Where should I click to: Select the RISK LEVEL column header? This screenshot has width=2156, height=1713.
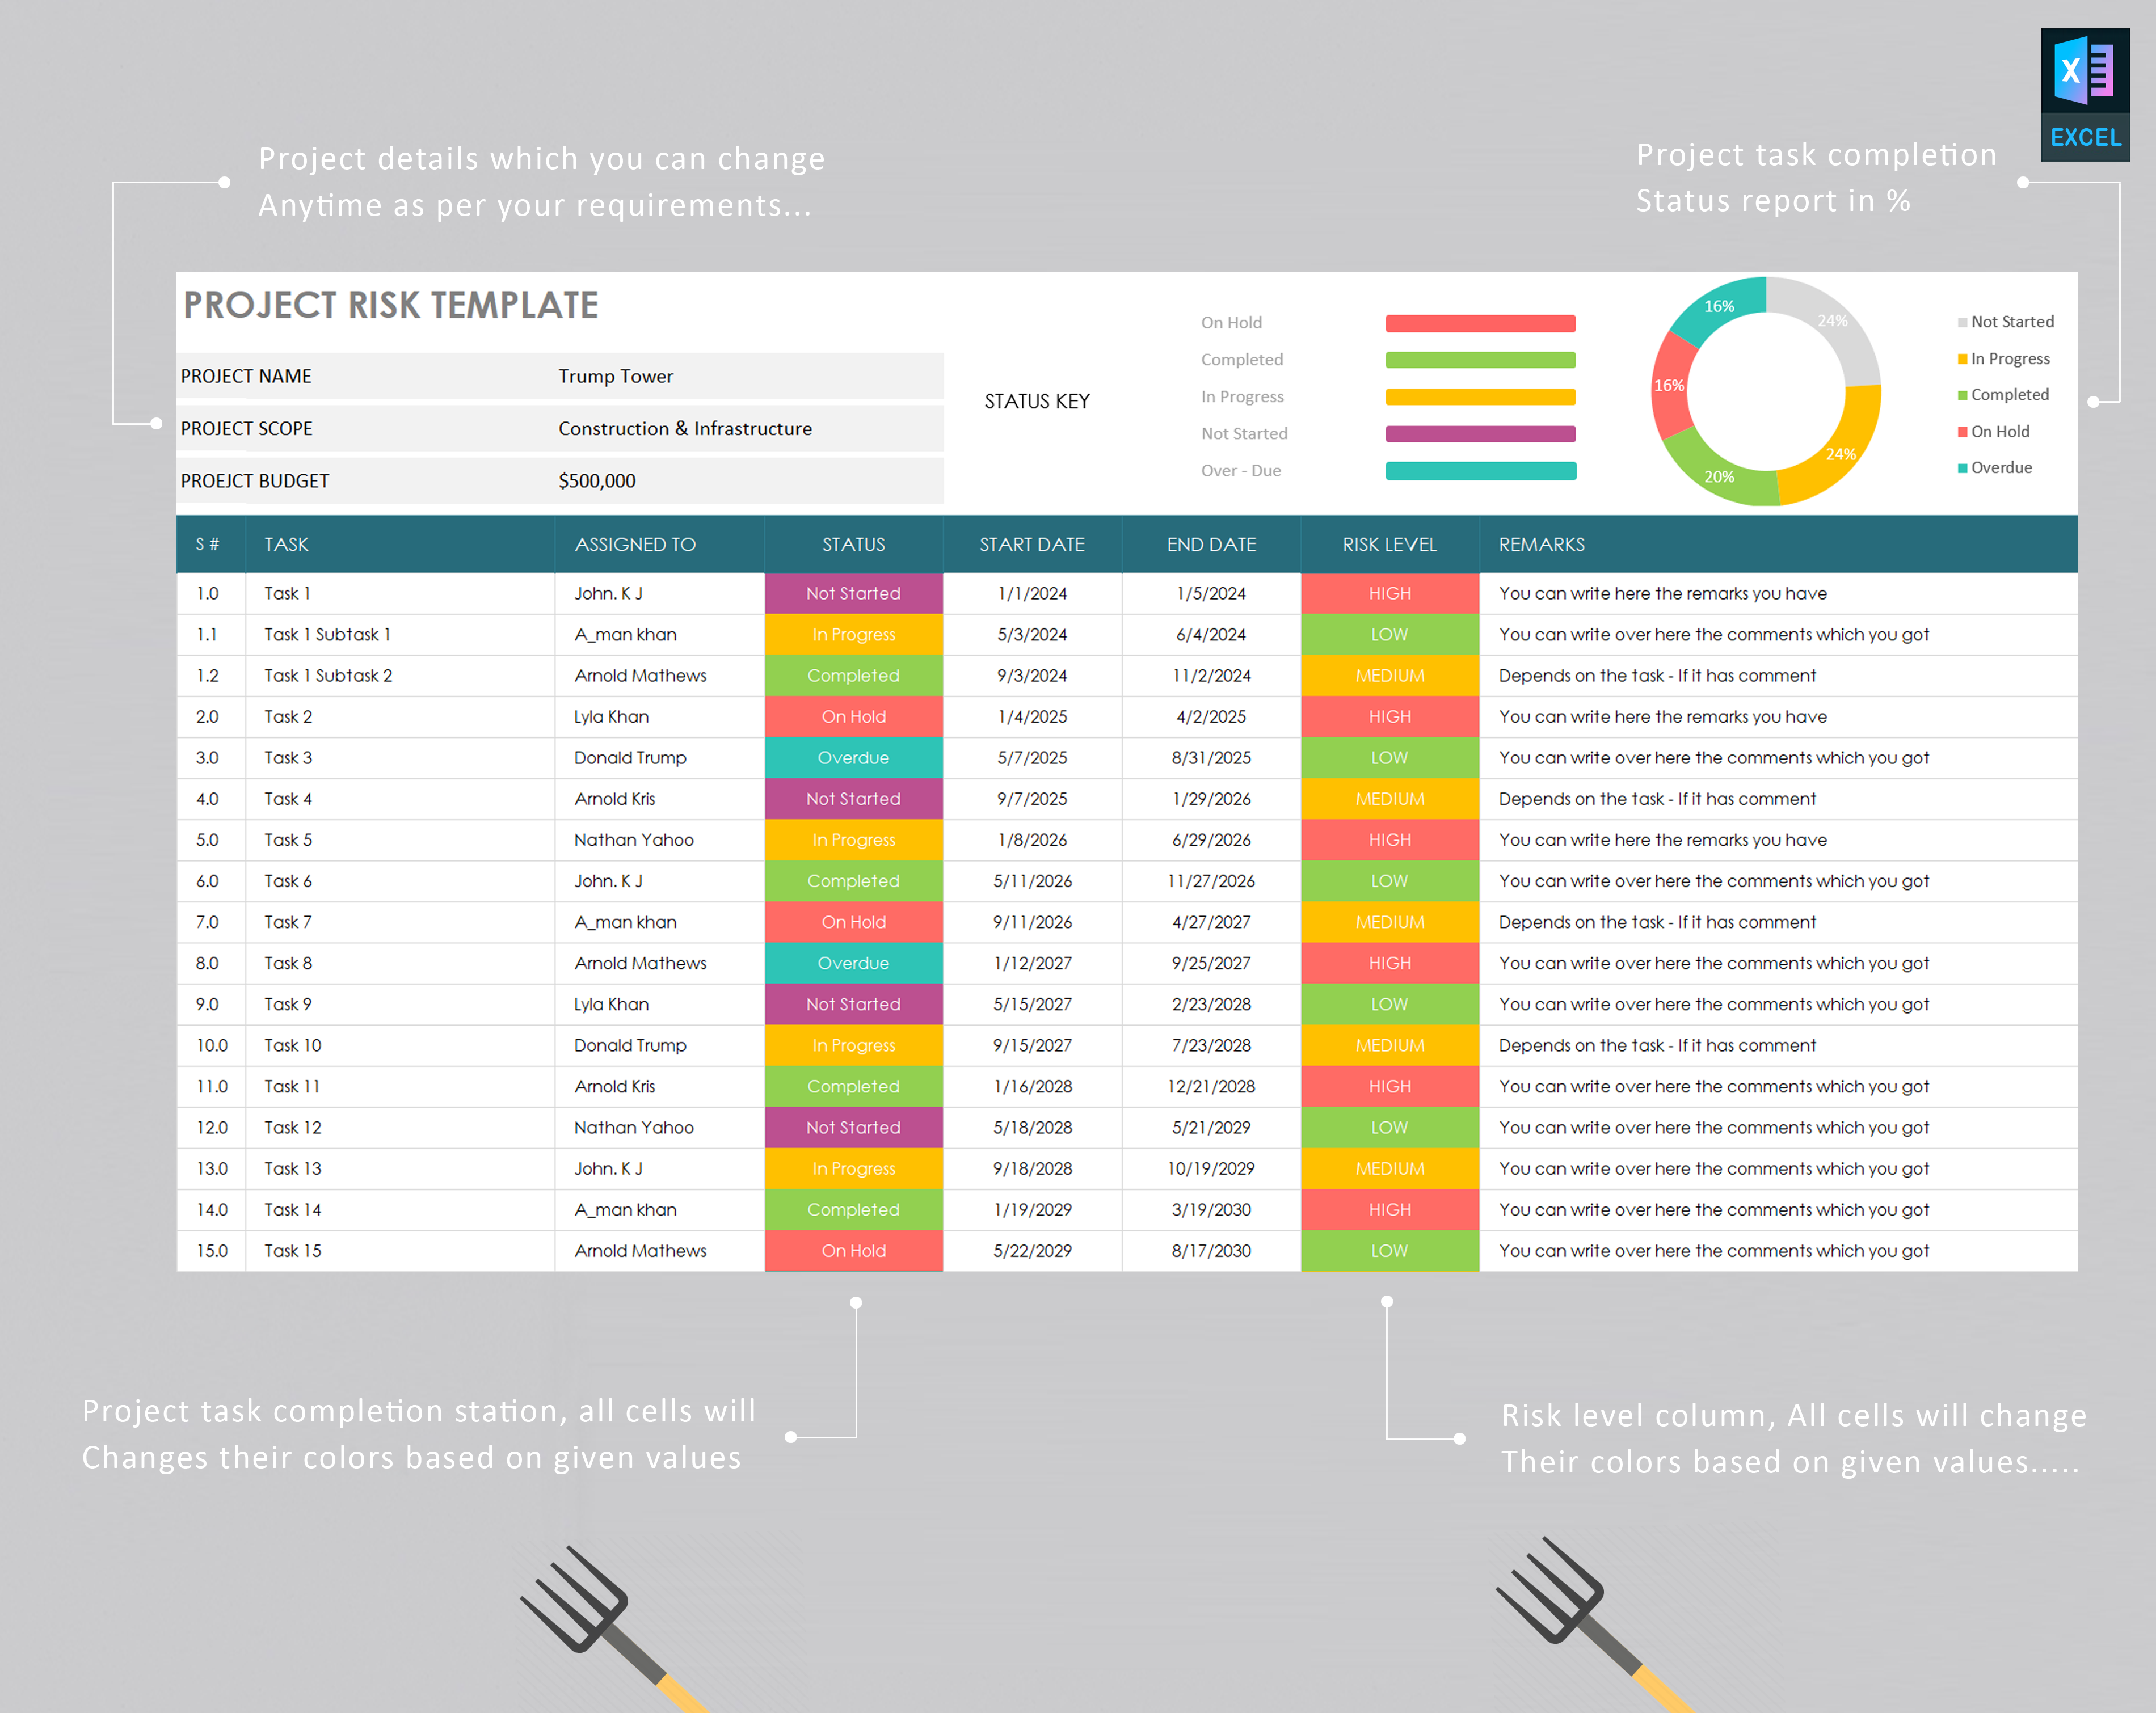coord(1388,544)
